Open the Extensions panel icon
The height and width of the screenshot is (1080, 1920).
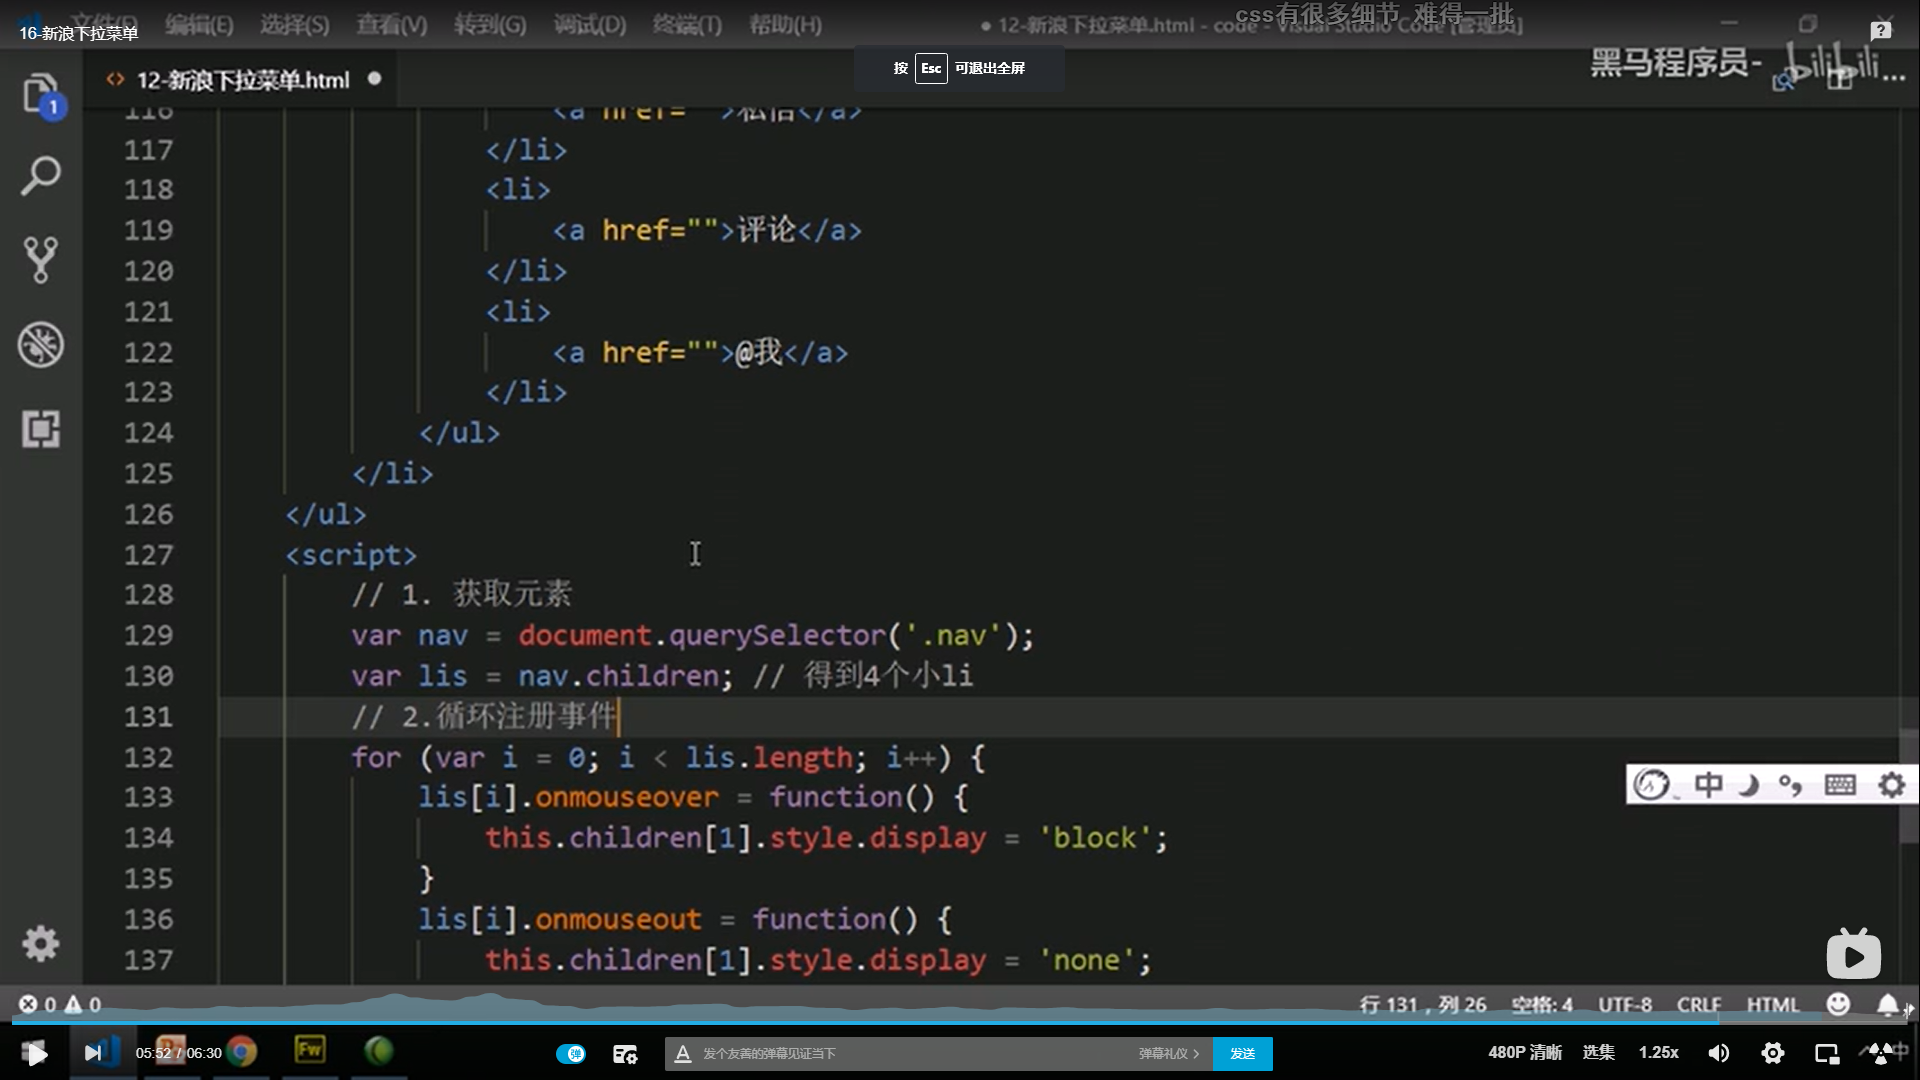[x=40, y=429]
